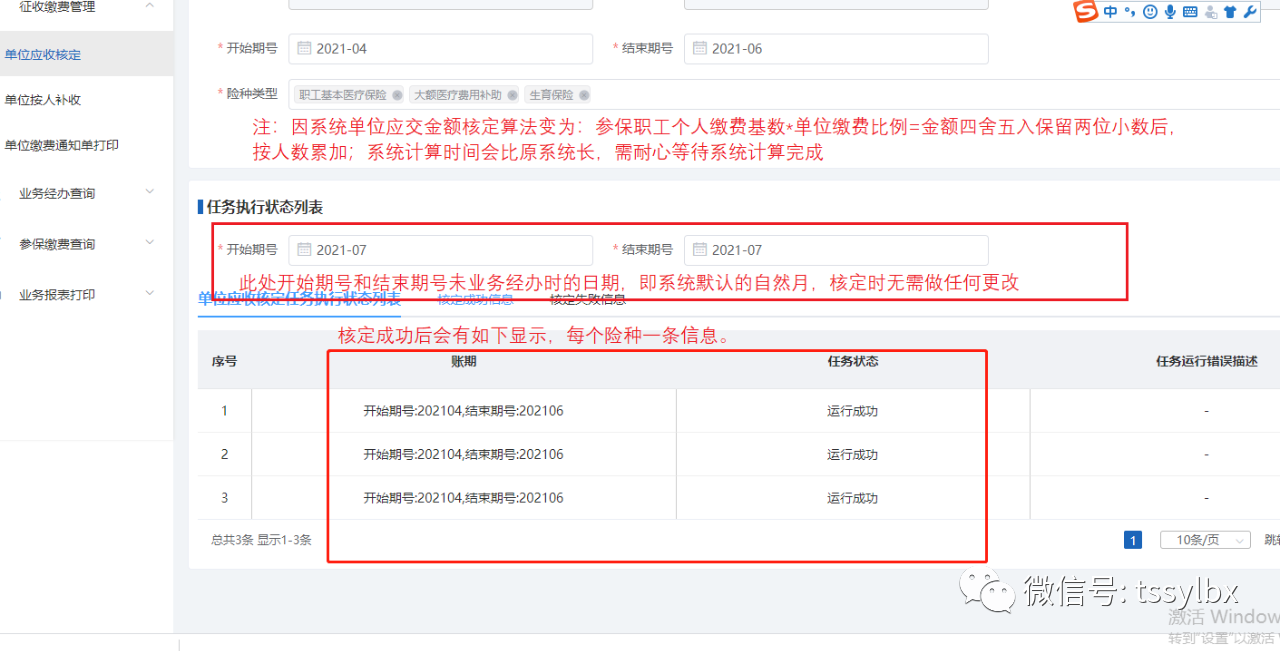
Task: Remove the 生育保险 tag via x icon
Action: click(584, 95)
